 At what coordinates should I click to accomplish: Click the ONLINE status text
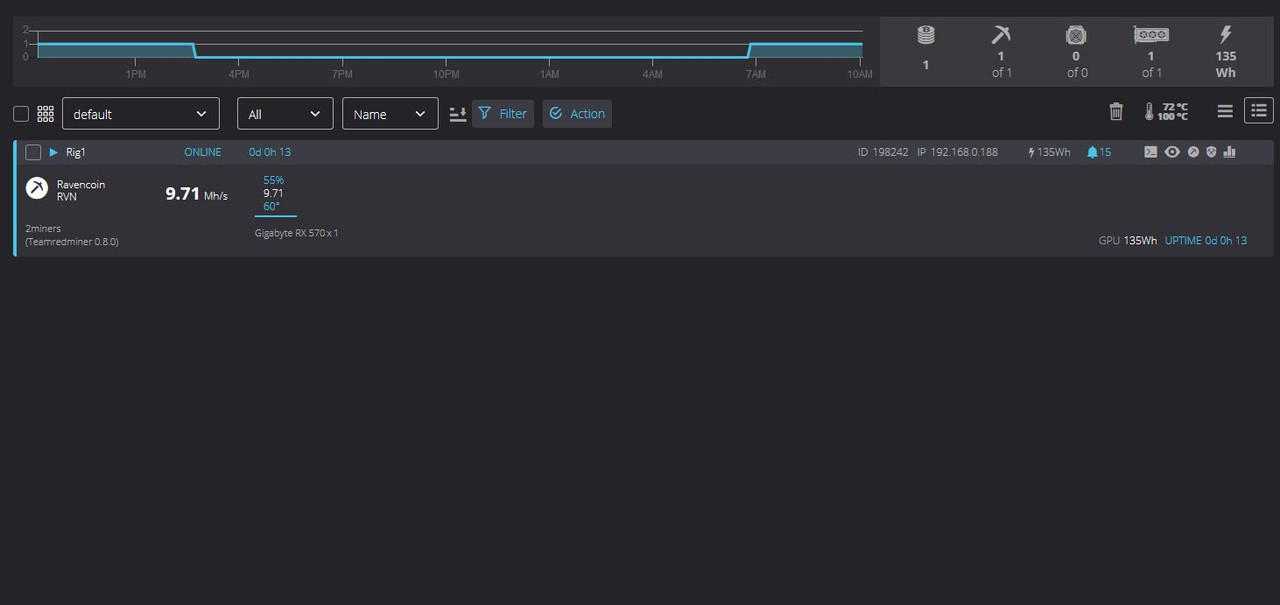tap(203, 152)
